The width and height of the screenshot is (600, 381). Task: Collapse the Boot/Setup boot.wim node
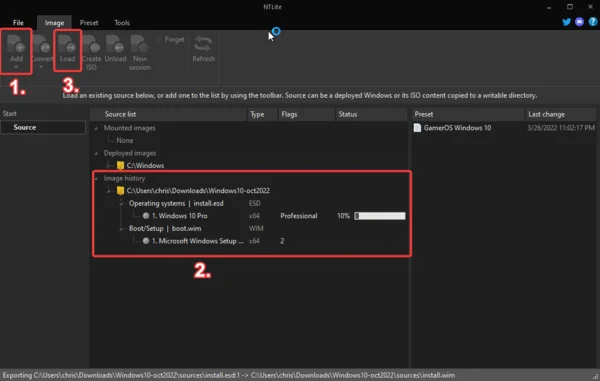[121, 229]
